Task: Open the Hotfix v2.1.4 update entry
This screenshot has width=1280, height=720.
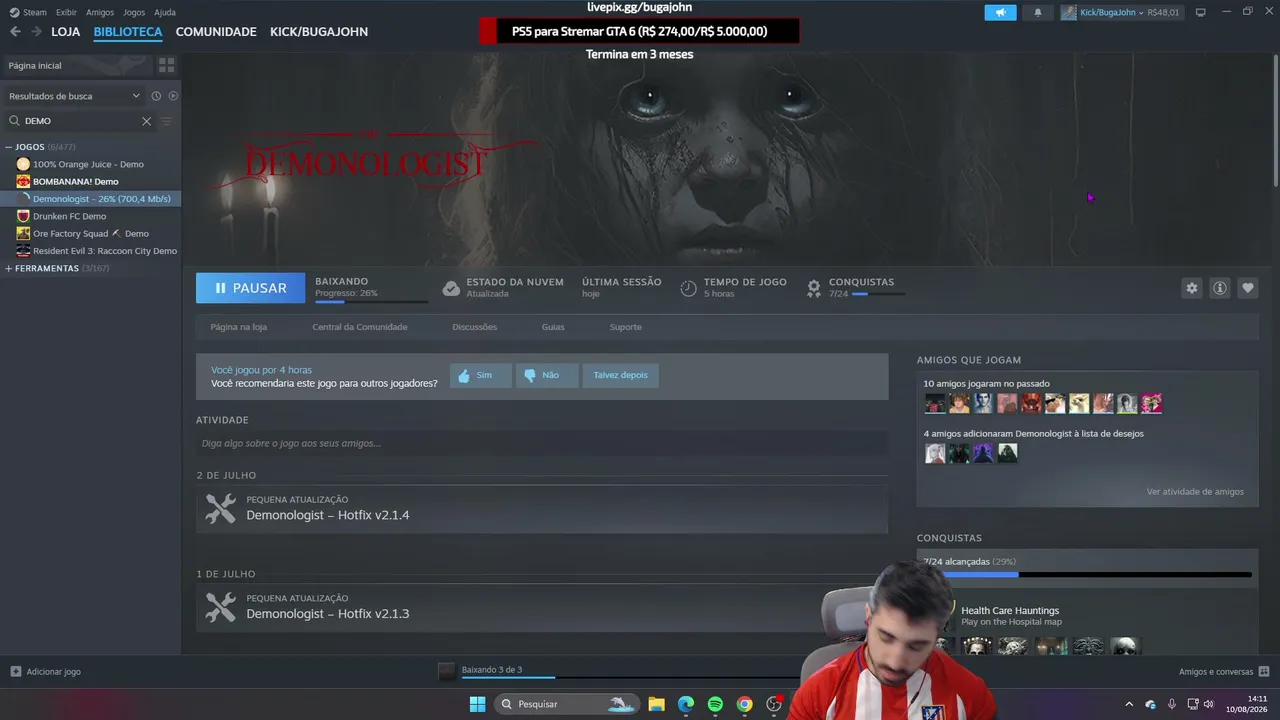Action: point(542,509)
